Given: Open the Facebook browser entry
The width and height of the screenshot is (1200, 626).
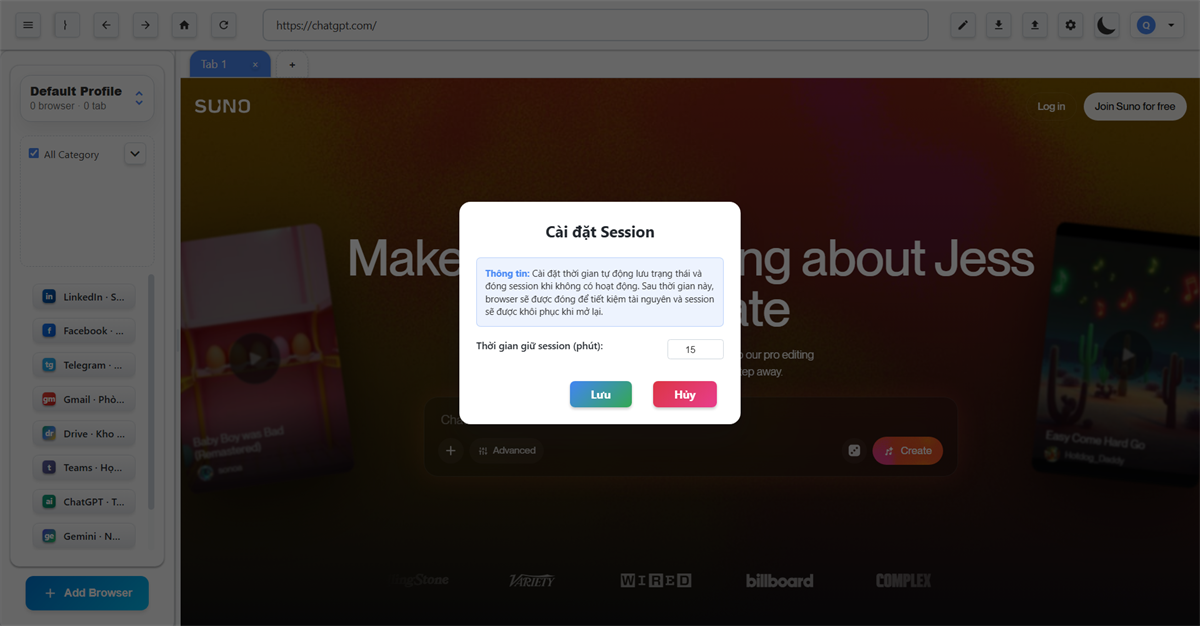Looking at the screenshot, I should point(84,331).
